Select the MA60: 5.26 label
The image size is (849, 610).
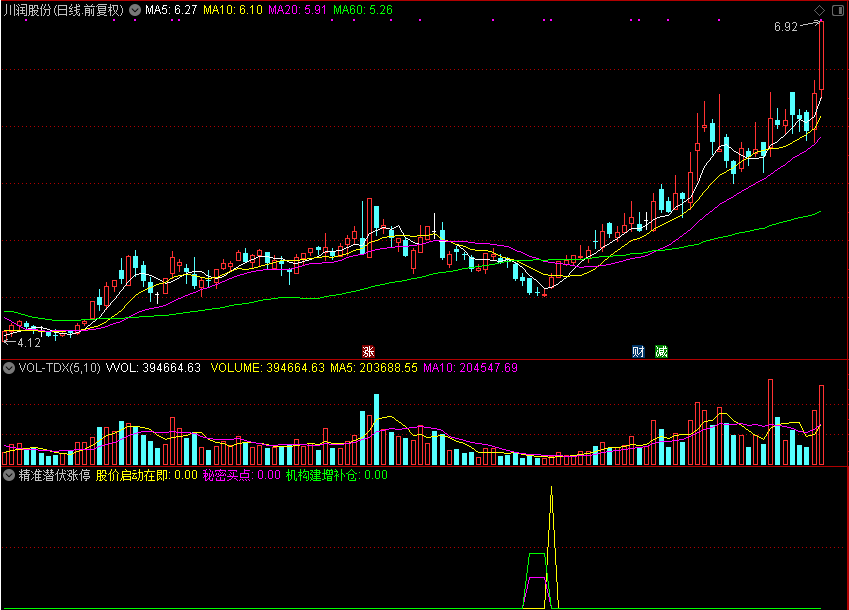[x=363, y=10]
